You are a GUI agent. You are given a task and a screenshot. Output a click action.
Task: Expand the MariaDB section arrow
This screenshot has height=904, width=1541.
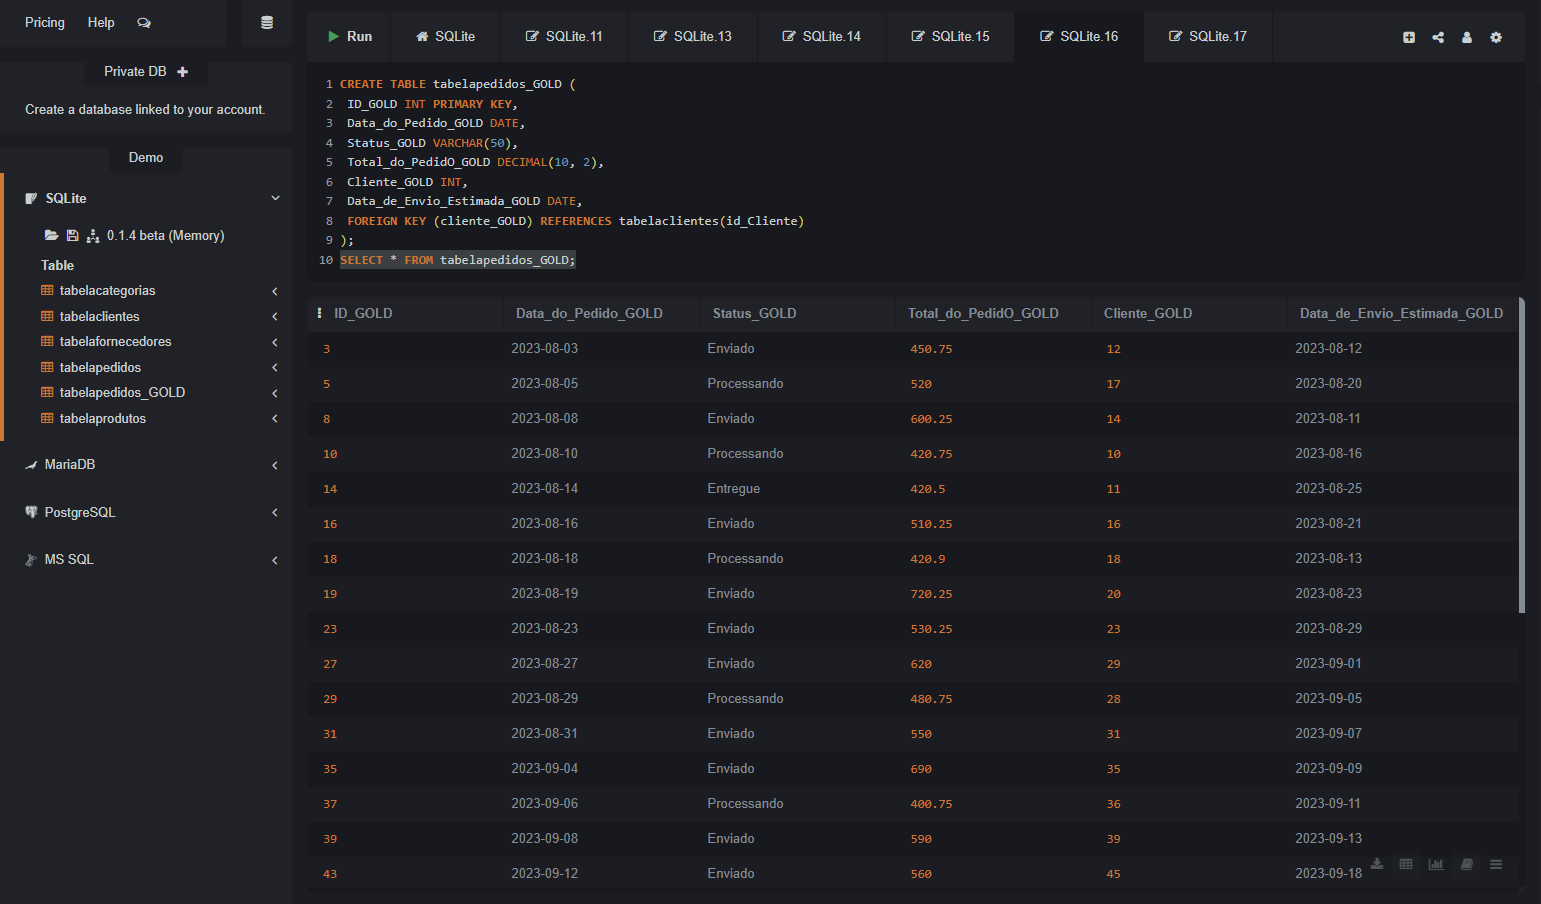click(275, 465)
